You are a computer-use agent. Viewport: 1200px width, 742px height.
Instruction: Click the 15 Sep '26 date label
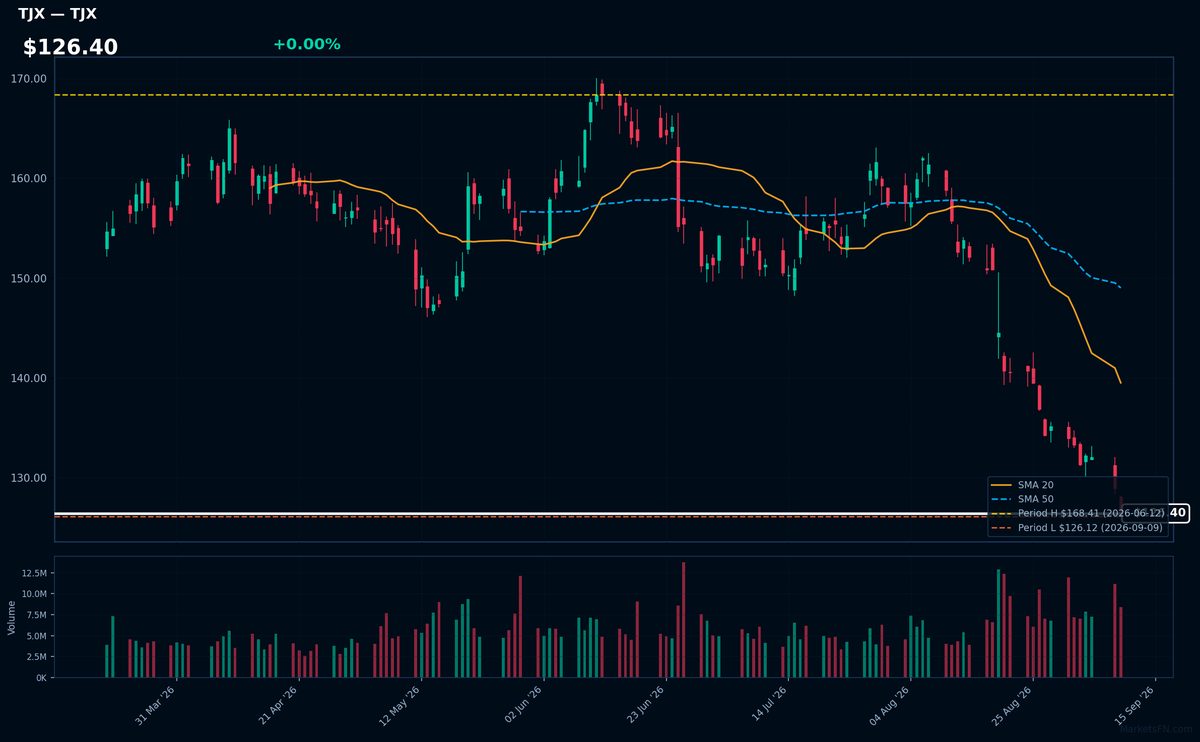(1134, 704)
